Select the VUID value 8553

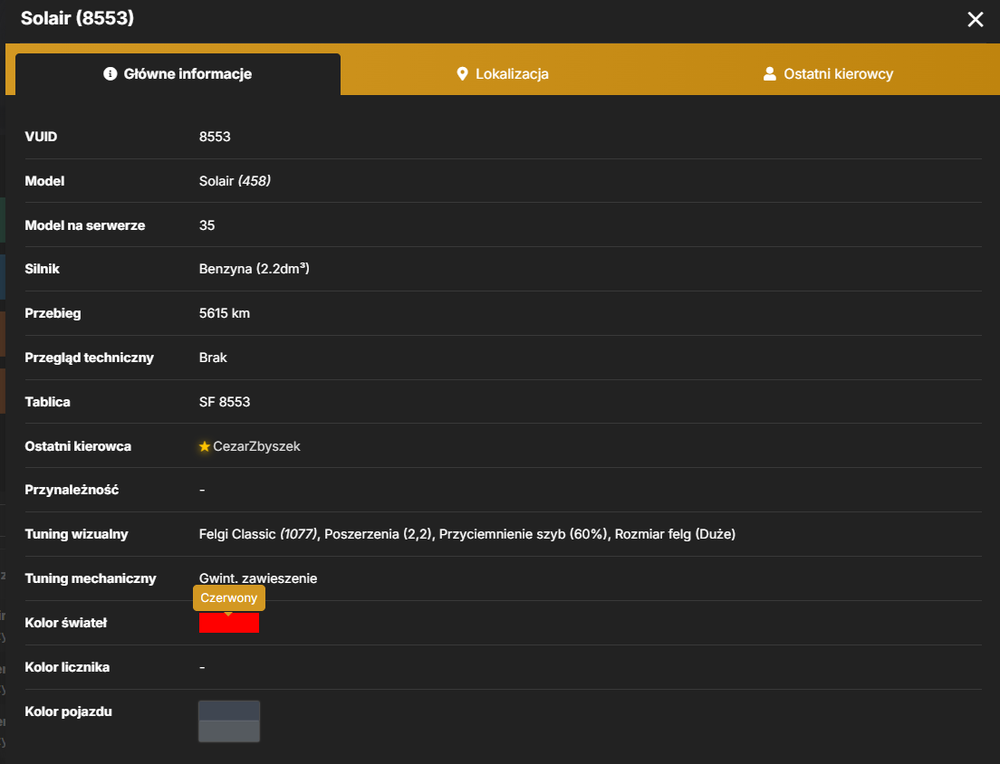(215, 136)
